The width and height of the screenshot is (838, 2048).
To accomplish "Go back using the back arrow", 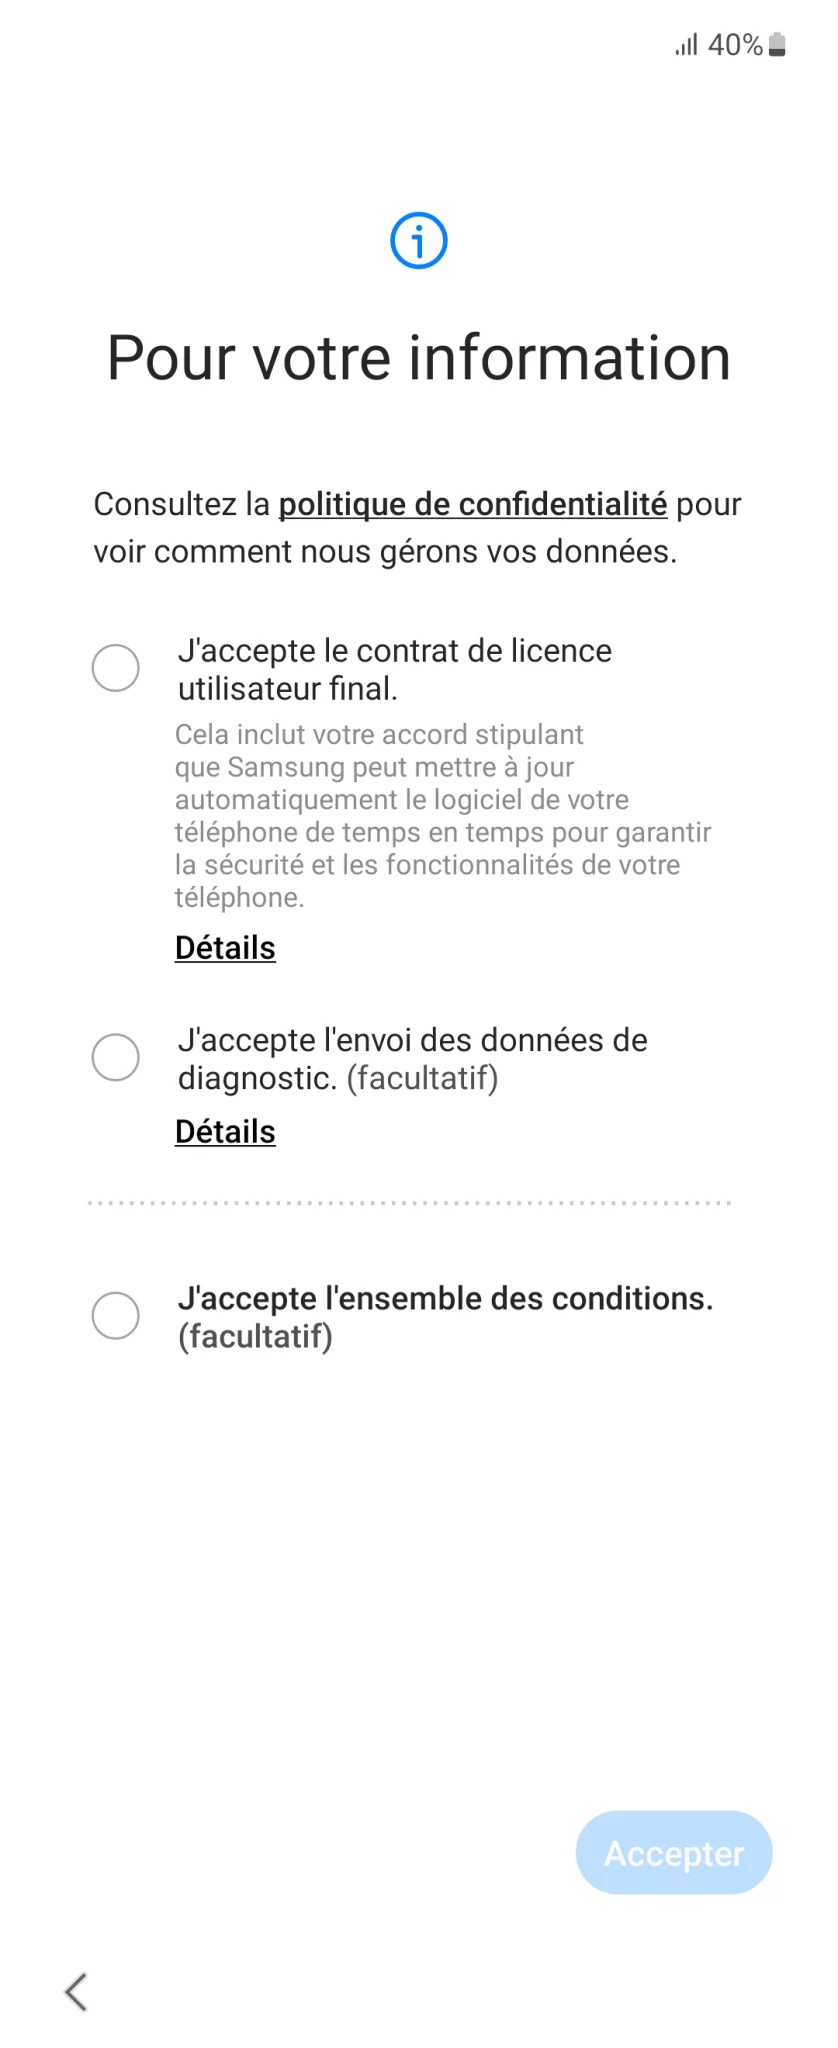I will point(76,1991).
